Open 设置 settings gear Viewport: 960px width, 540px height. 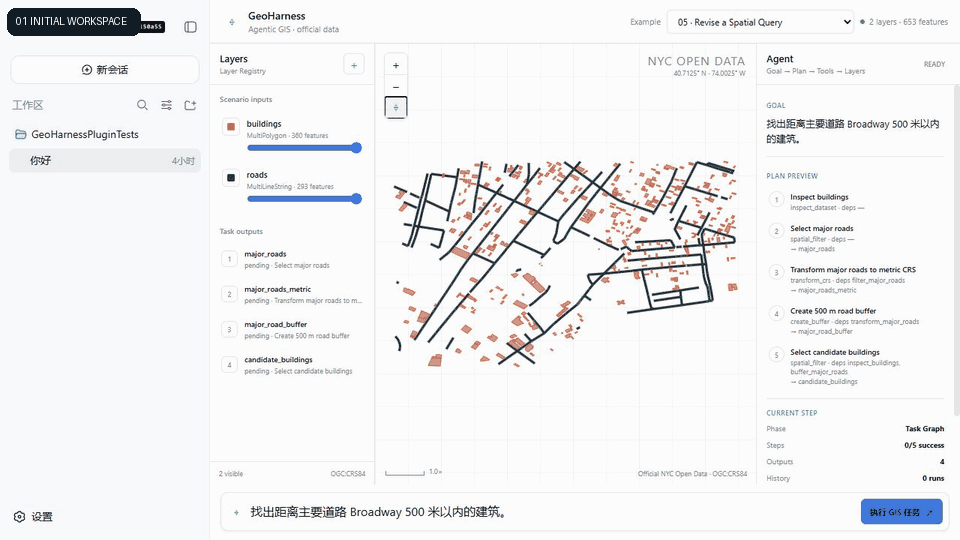(x=33, y=517)
